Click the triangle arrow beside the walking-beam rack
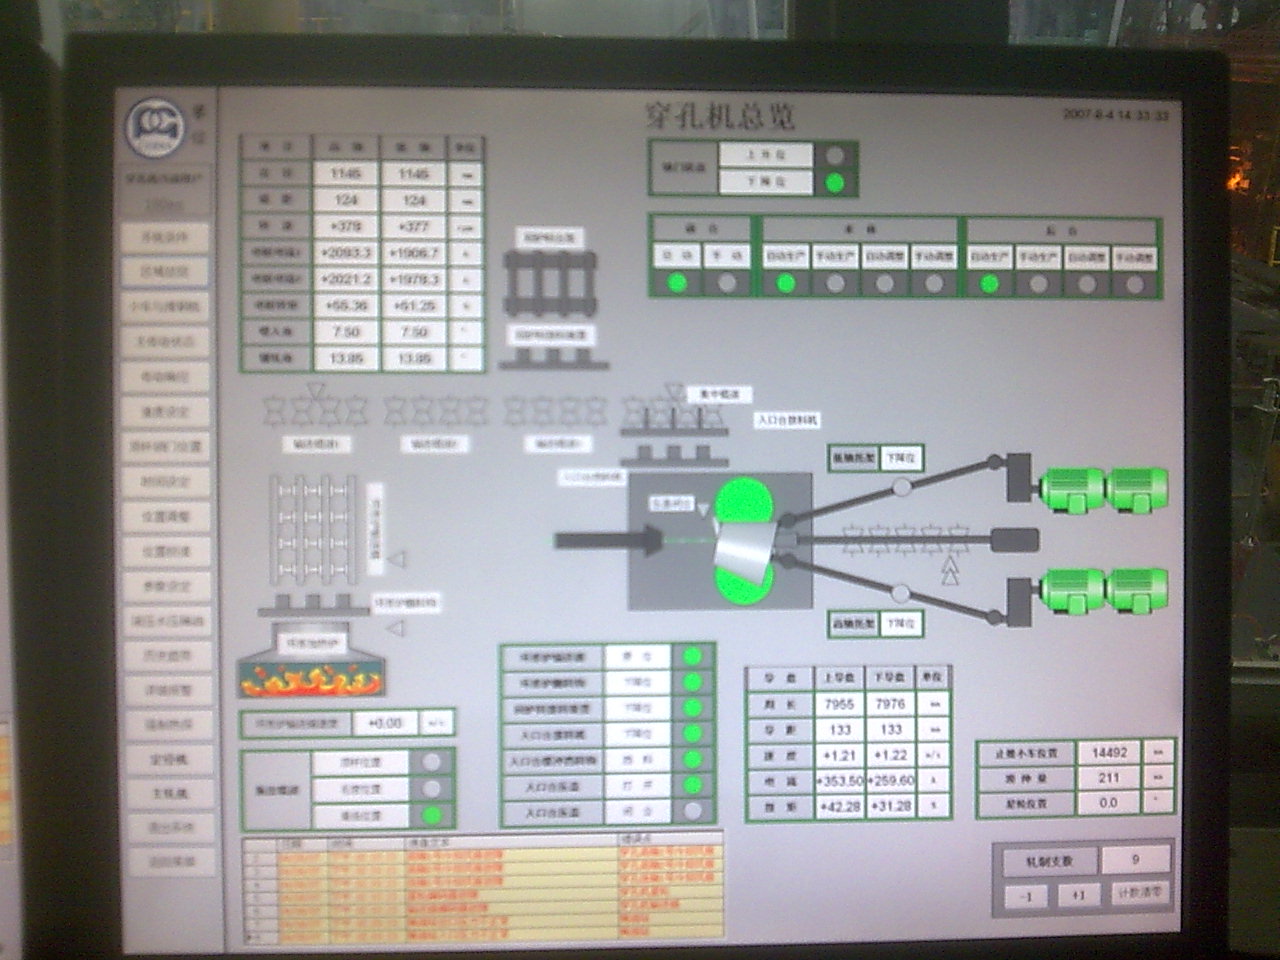This screenshot has height=960, width=1280. pyautogui.click(x=397, y=560)
